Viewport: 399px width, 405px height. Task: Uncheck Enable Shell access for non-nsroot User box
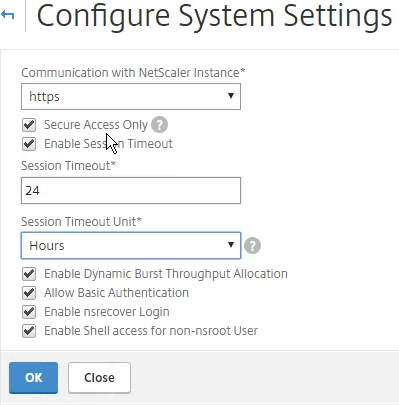(29, 331)
